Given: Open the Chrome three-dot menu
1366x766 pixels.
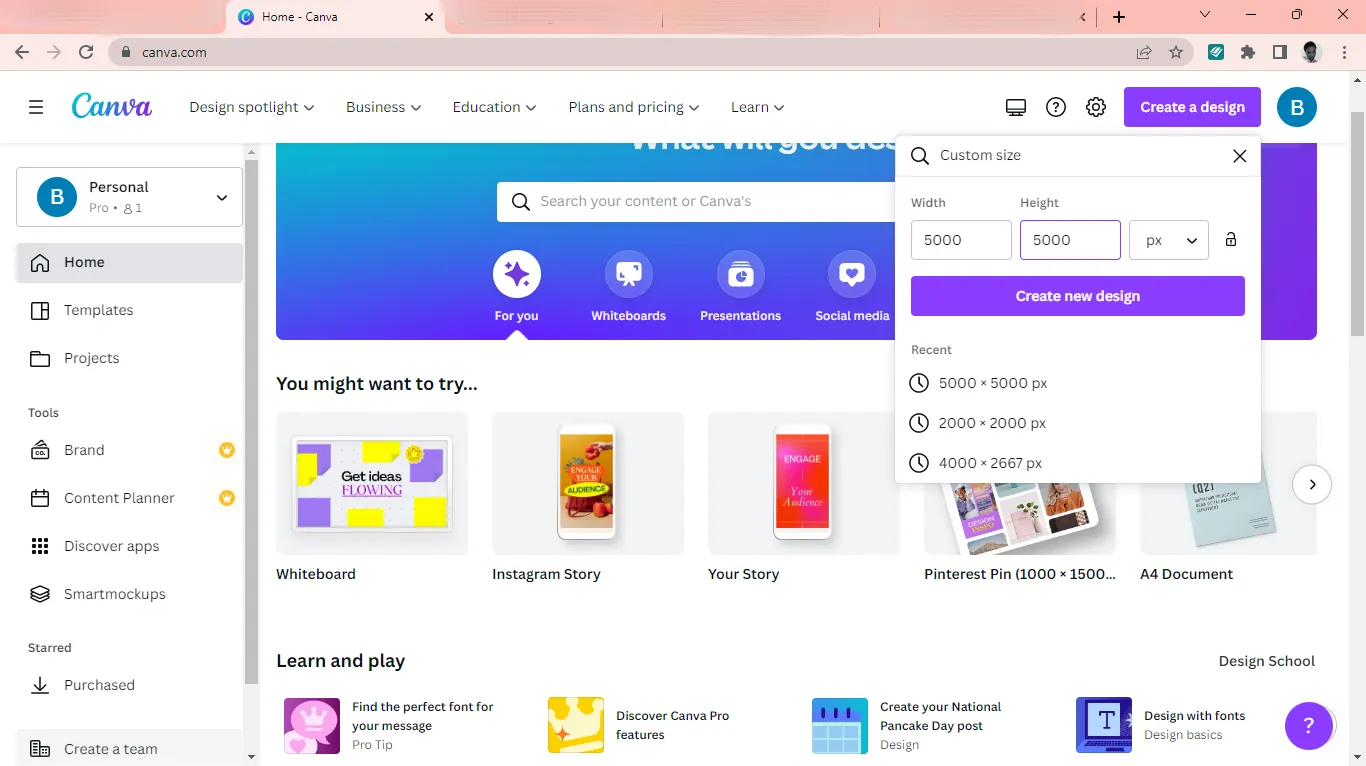Looking at the screenshot, I should click(x=1345, y=52).
